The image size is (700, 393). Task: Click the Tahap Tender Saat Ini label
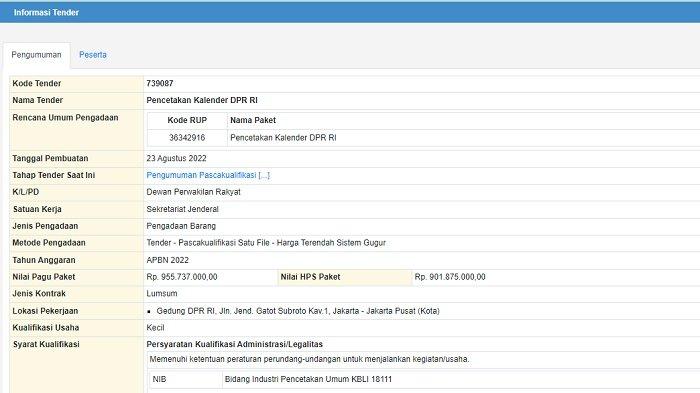point(54,175)
